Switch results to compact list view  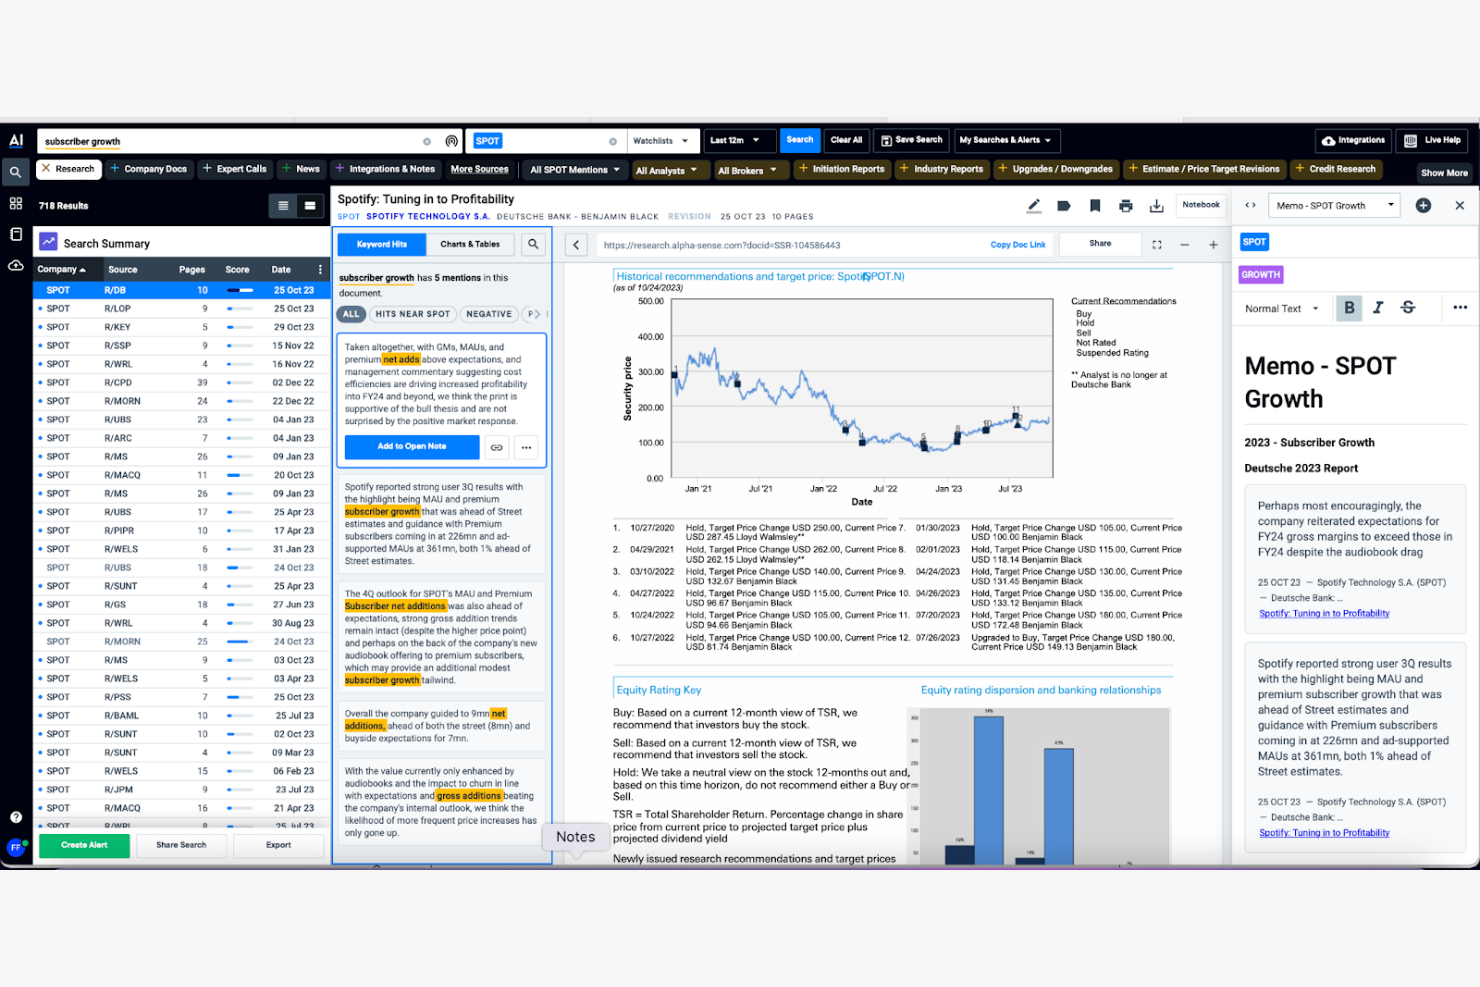pyautogui.click(x=283, y=206)
